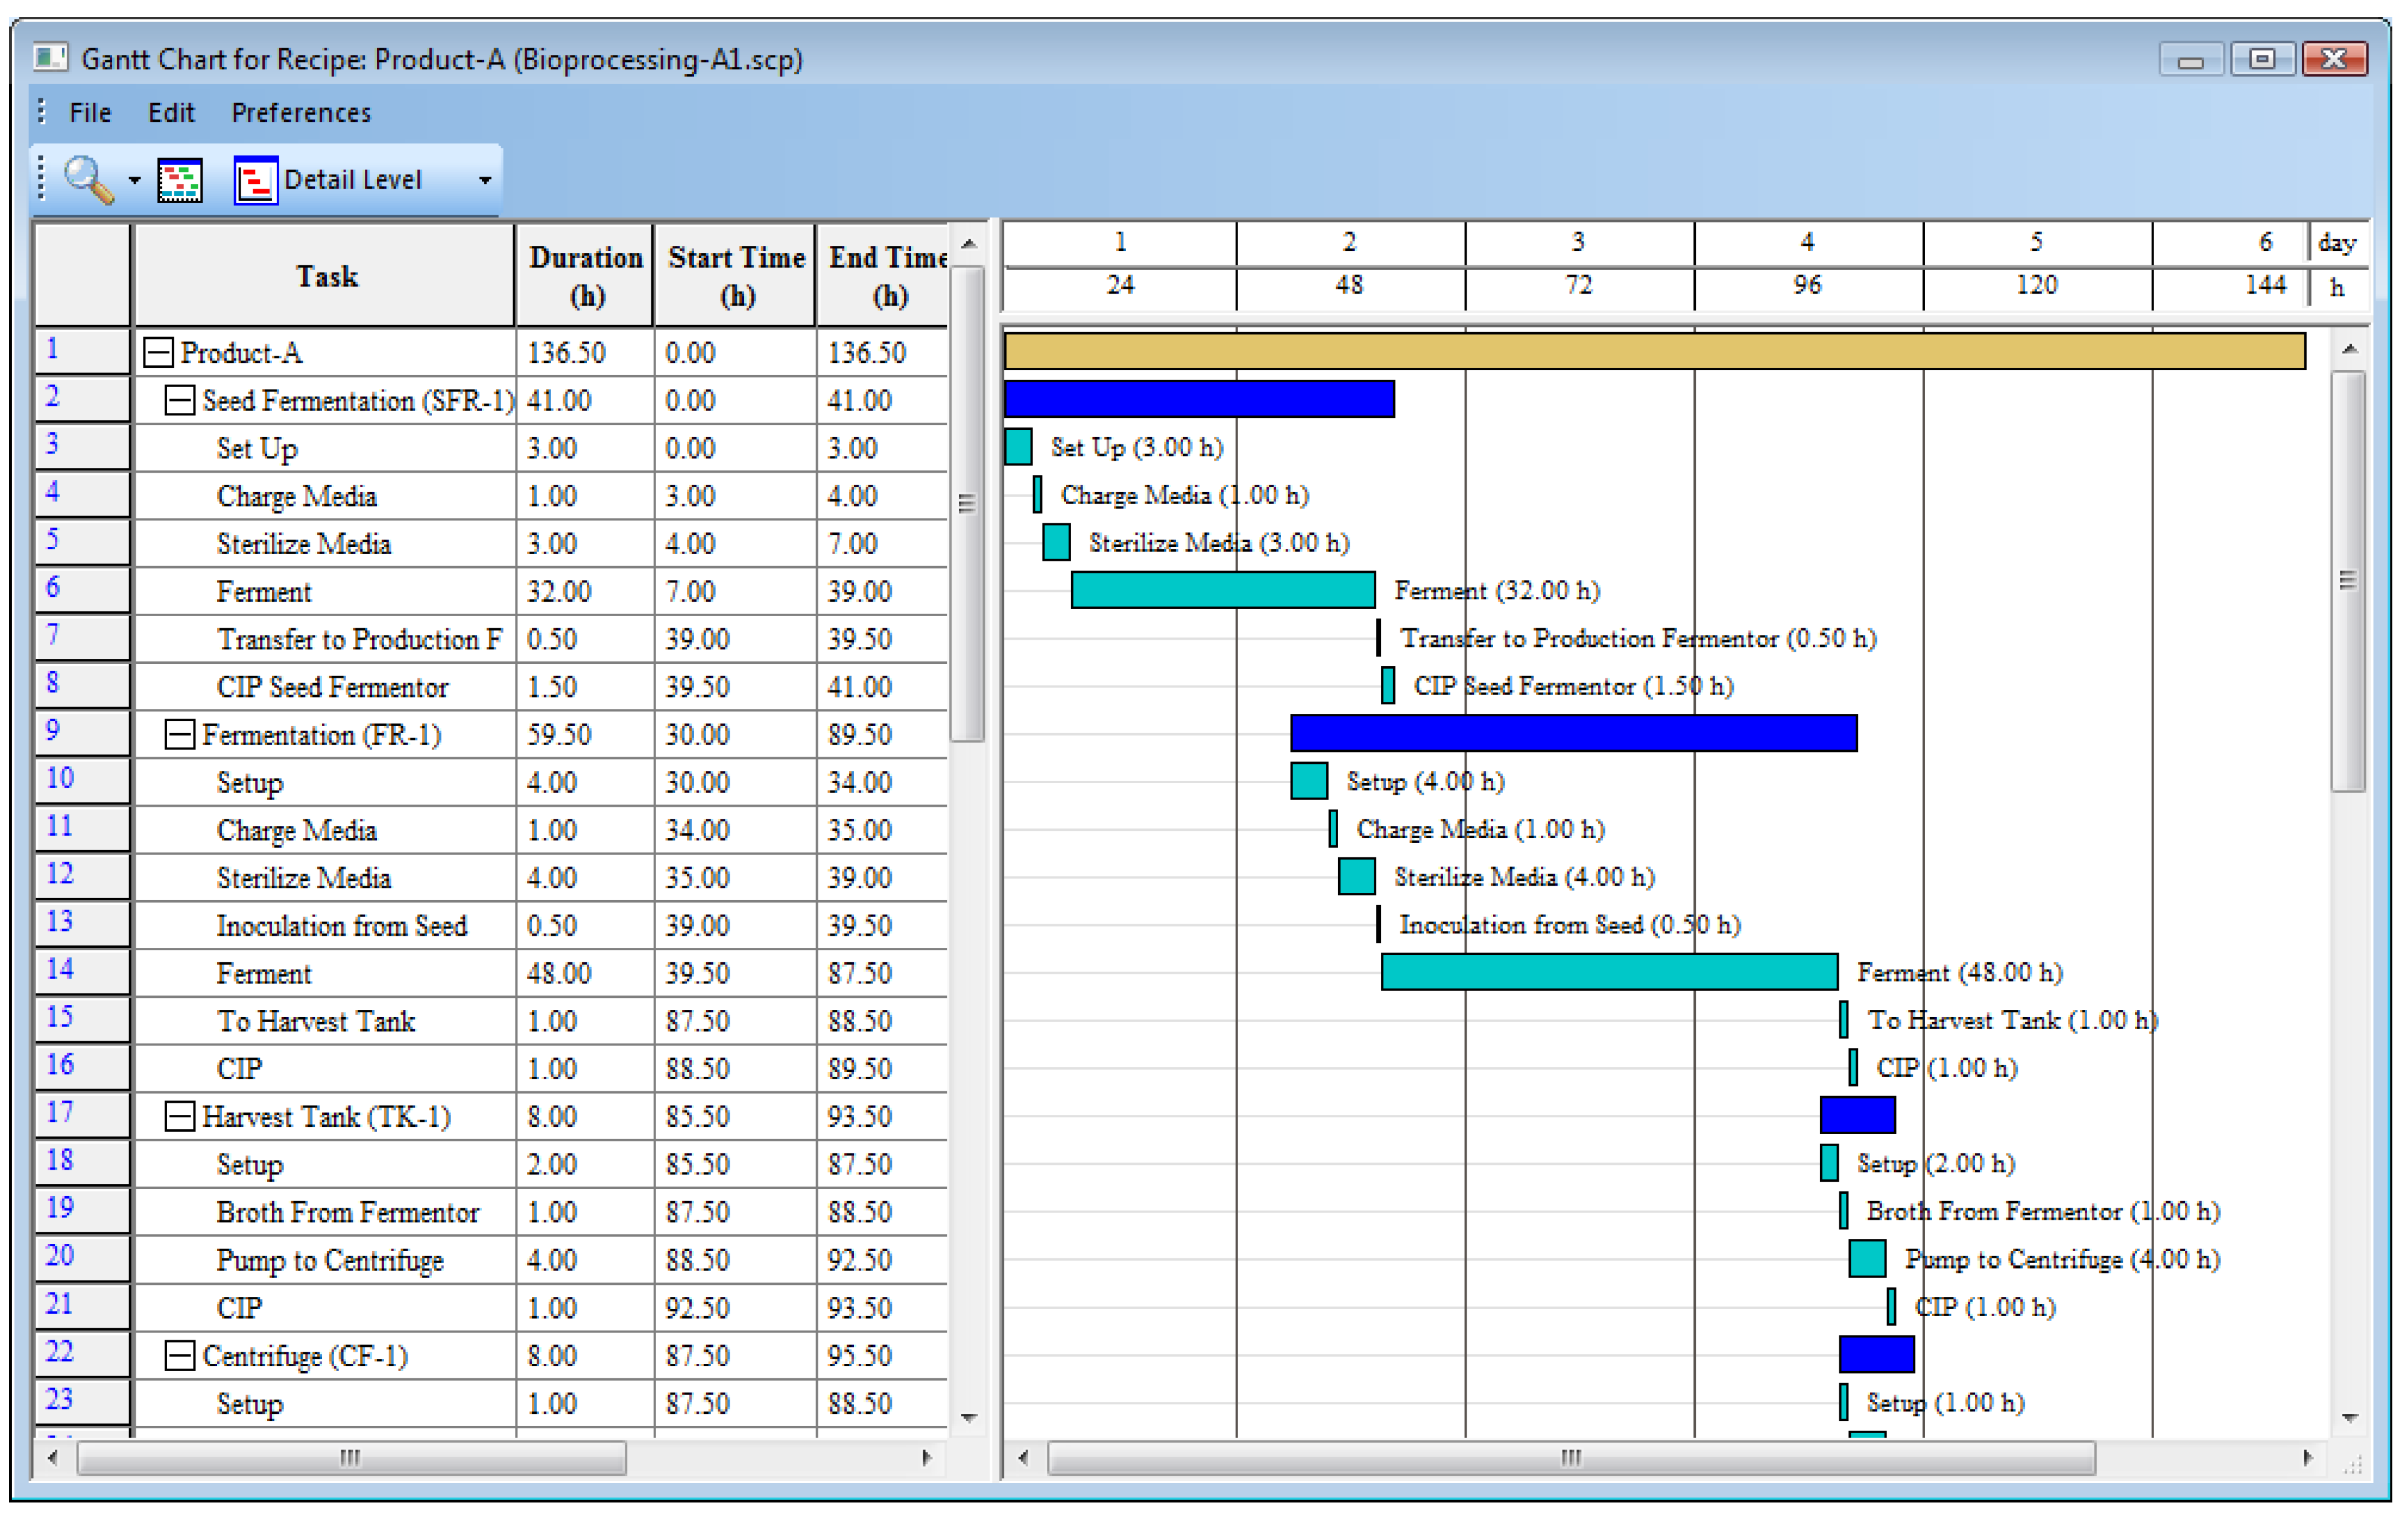
Task: Collapse the Centrifuge (CF-1) node
Action: pyautogui.click(x=180, y=1356)
